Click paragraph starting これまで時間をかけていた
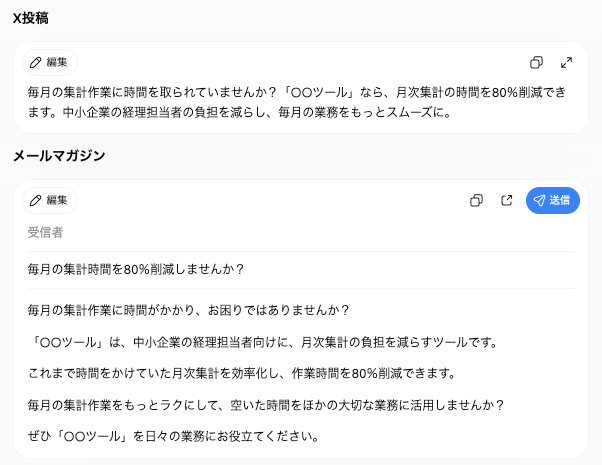The height and width of the screenshot is (465, 602). 242,373
